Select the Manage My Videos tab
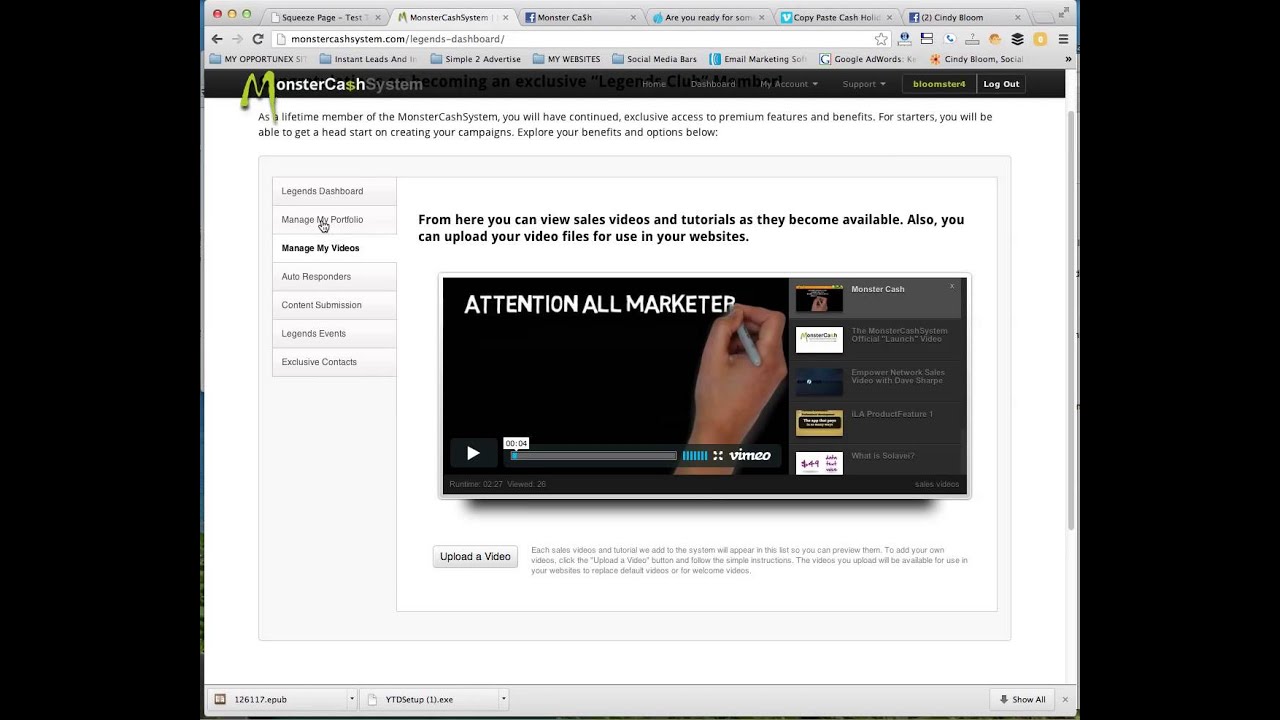The width and height of the screenshot is (1280, 720). point(334,248)
